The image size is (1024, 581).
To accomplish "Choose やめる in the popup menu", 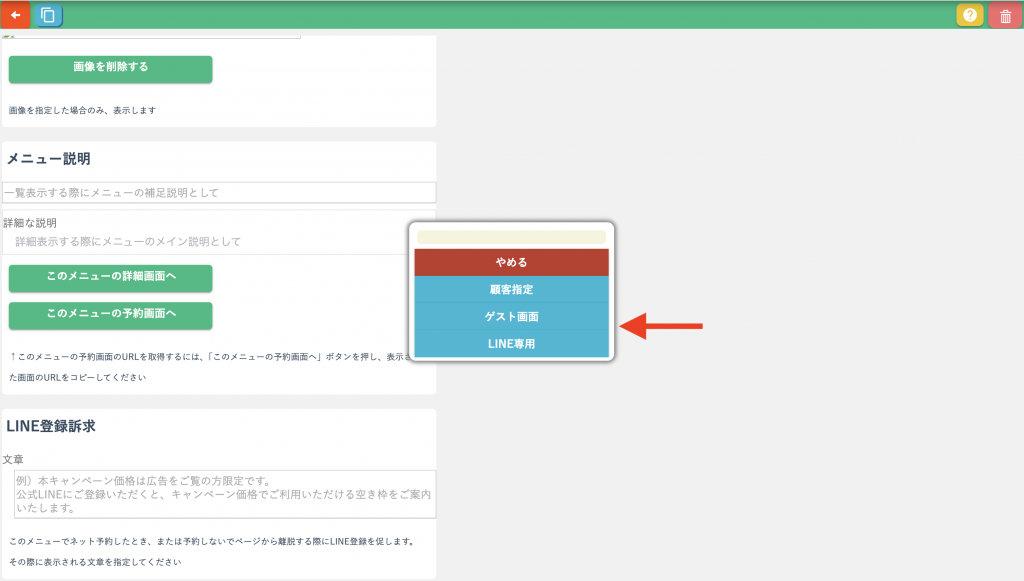I will pos(511,262).
